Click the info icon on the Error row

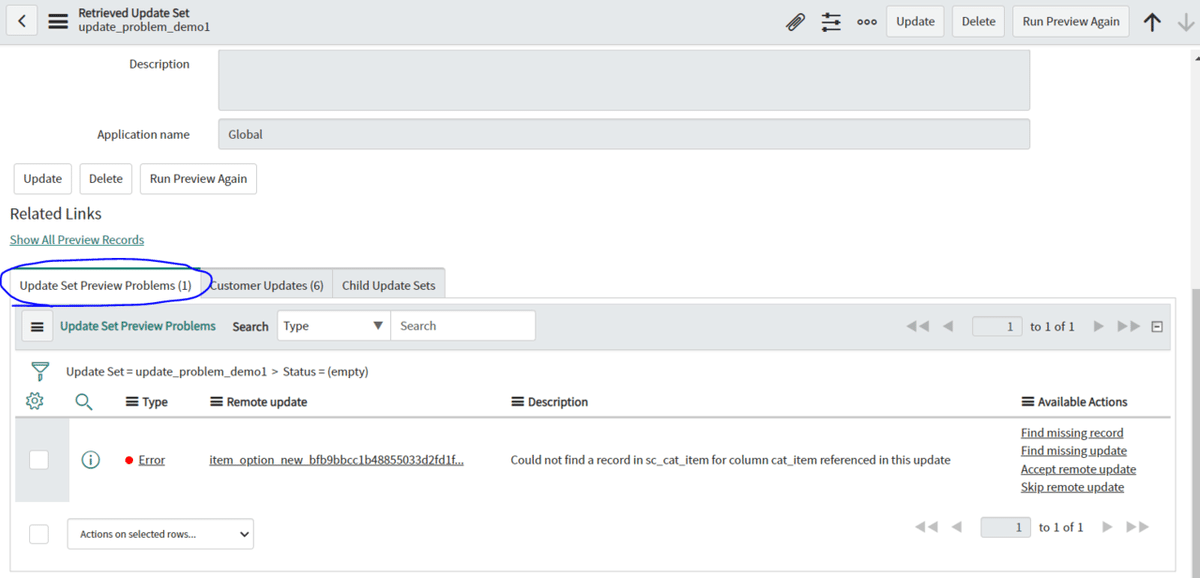[91, 459]
